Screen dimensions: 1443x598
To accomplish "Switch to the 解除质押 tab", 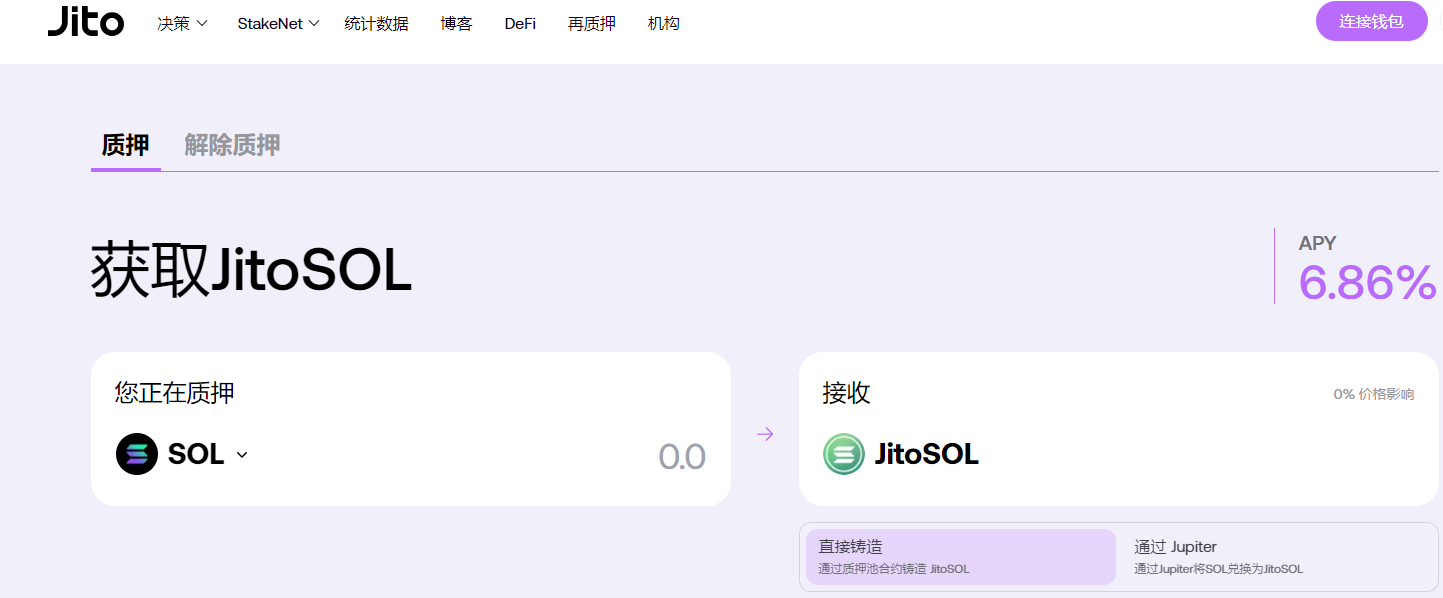I will (232, 145).
